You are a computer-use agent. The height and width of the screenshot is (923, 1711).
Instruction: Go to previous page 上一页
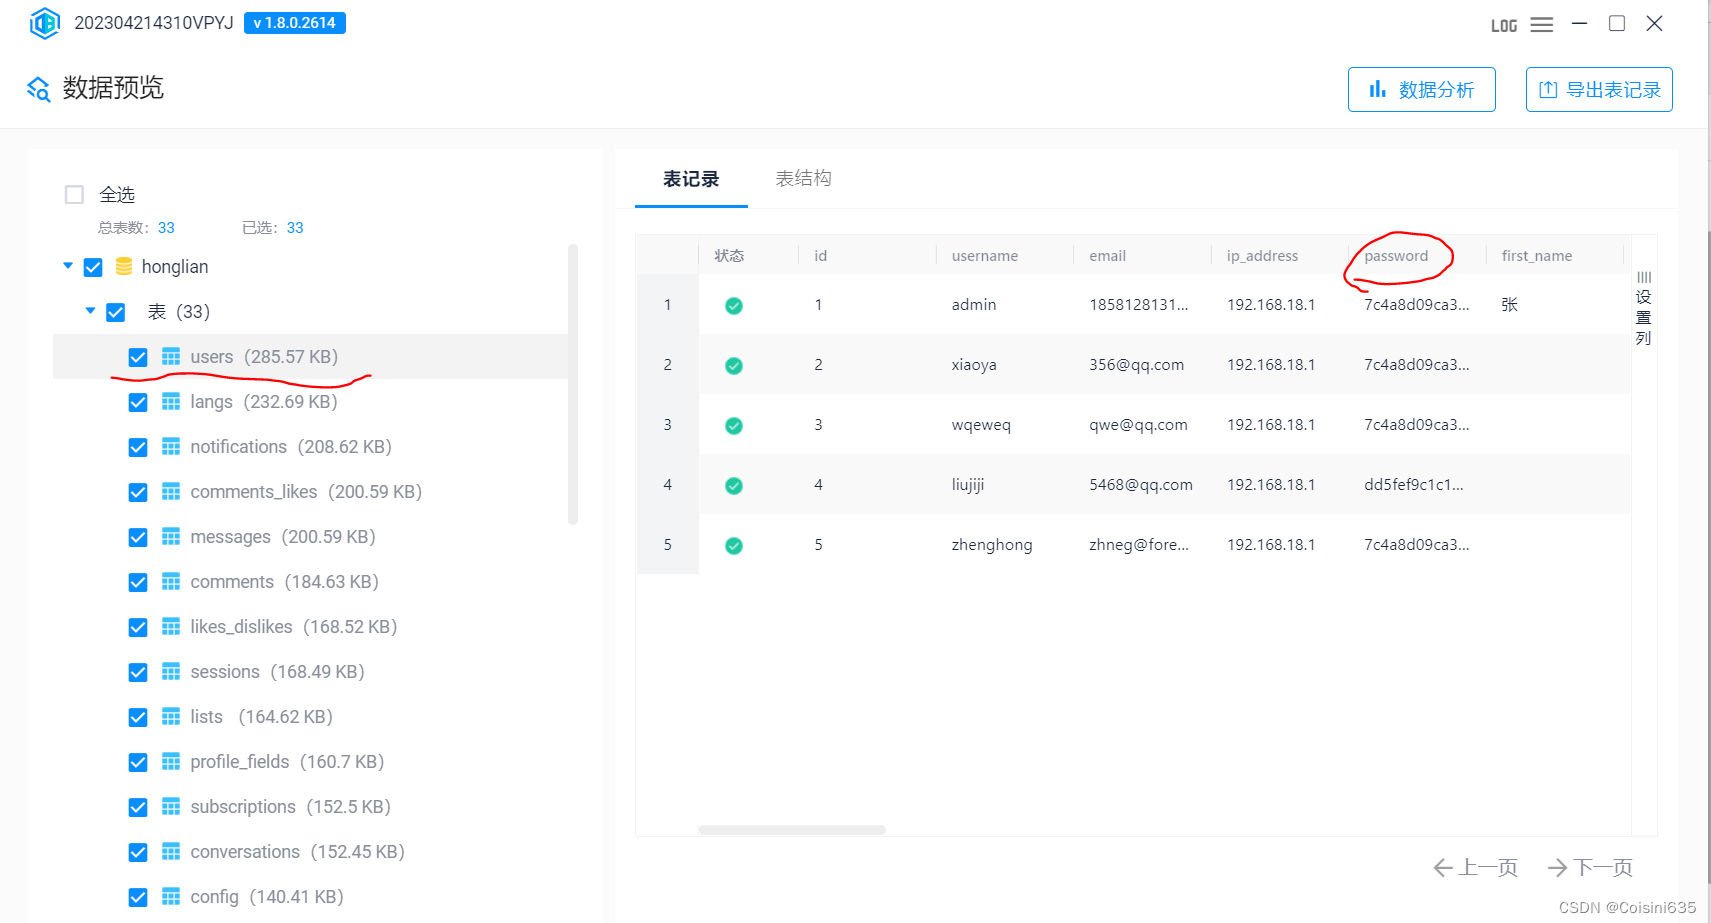point(1476,867)
